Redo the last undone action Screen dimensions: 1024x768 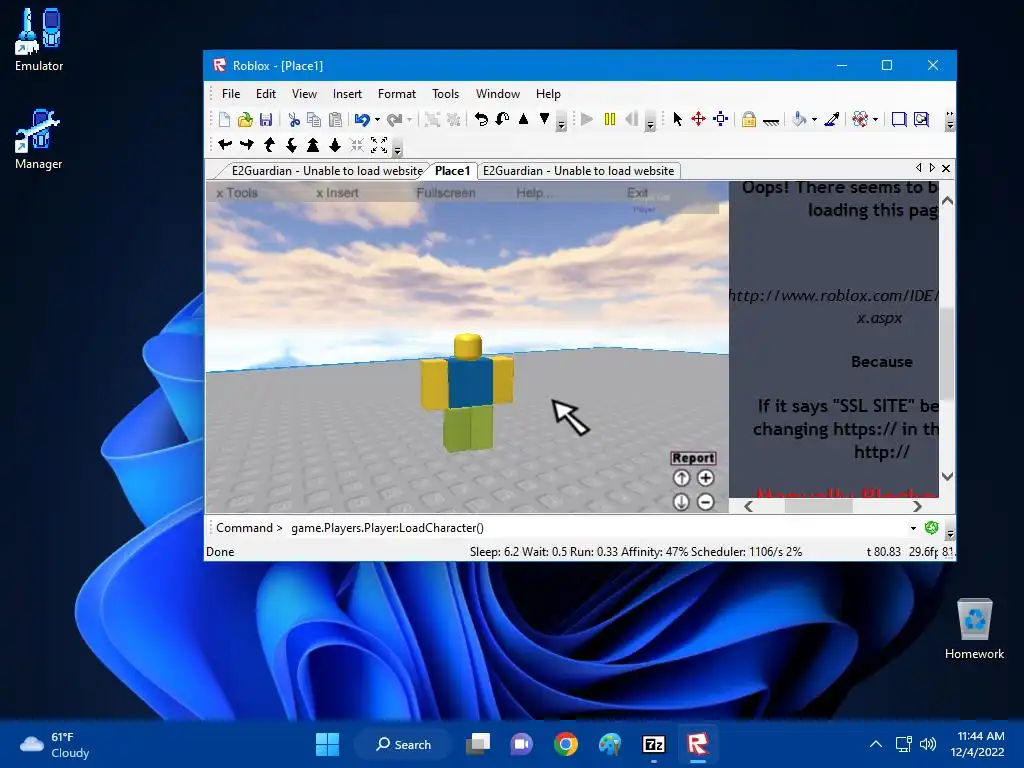(394, 120)
